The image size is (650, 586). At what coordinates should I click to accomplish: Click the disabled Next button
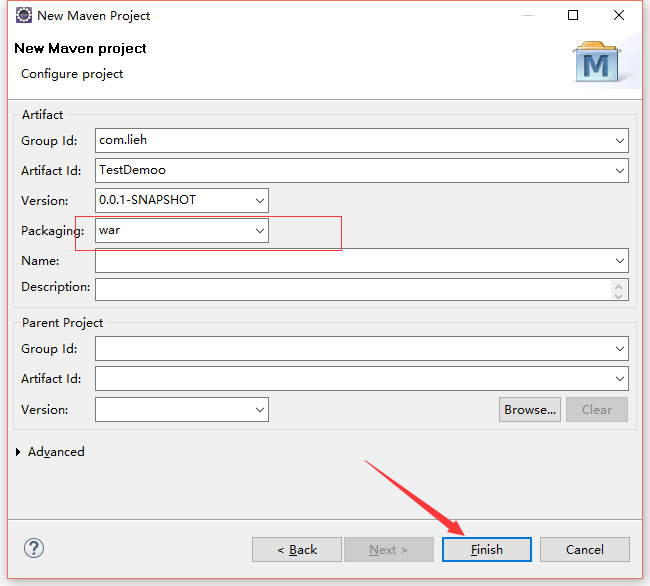point(388,550)
